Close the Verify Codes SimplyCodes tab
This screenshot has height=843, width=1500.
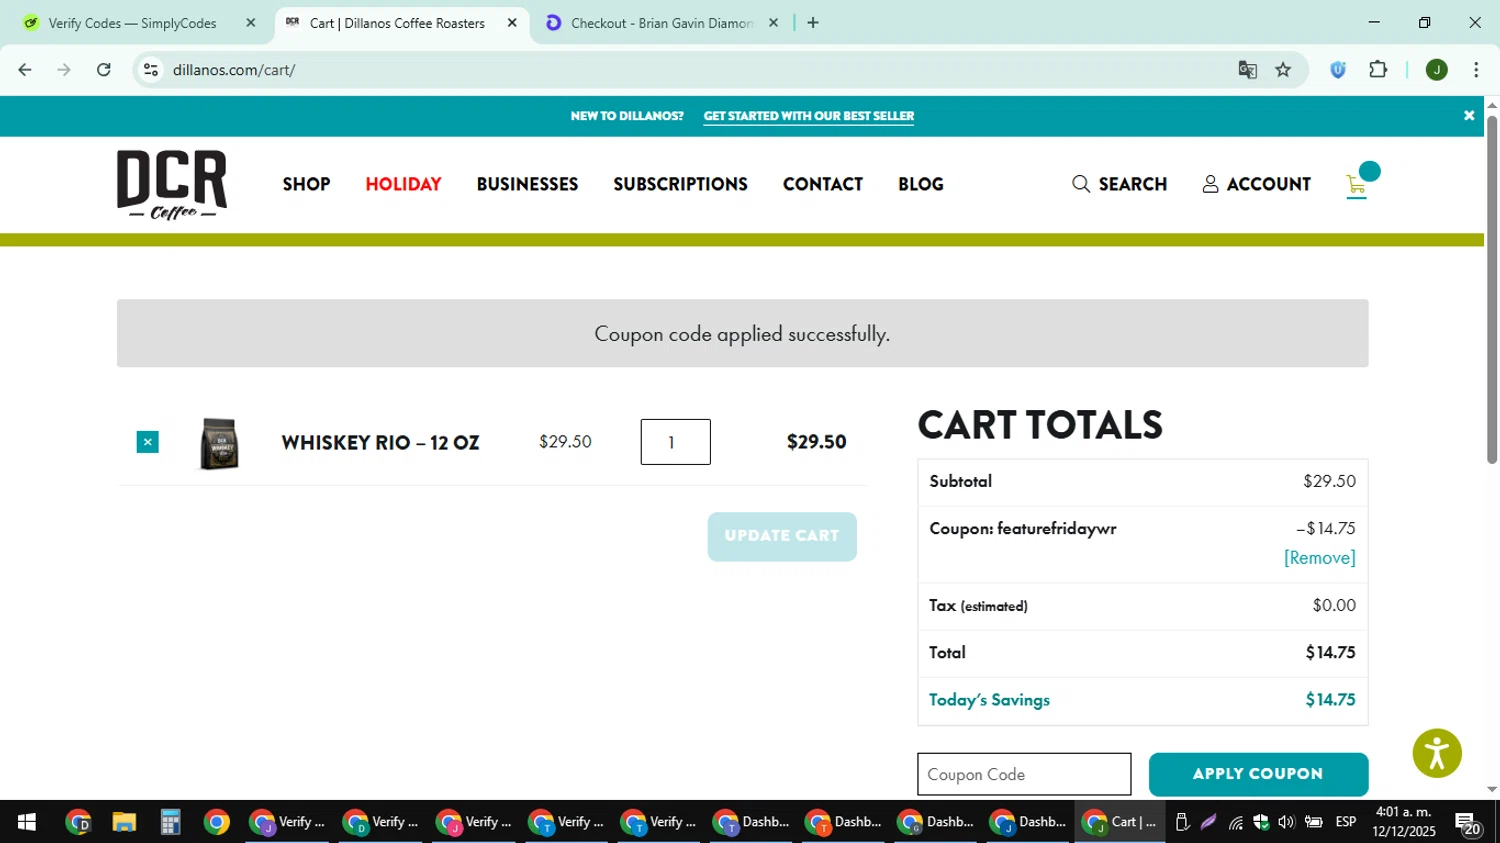pos(250,23)
